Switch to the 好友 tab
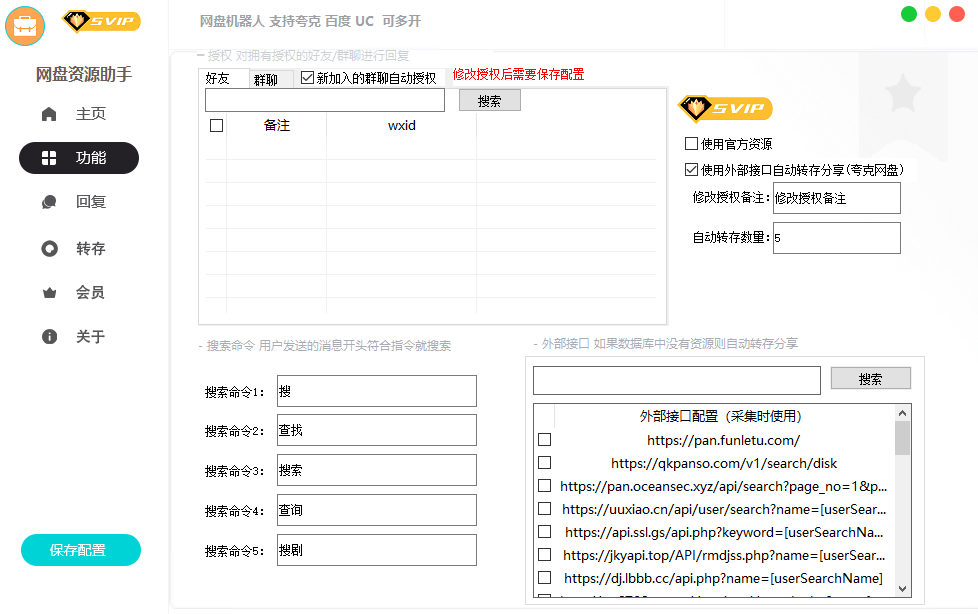Image resolution: width=978 pixels, height=614 pixels. tap(217, 78)
